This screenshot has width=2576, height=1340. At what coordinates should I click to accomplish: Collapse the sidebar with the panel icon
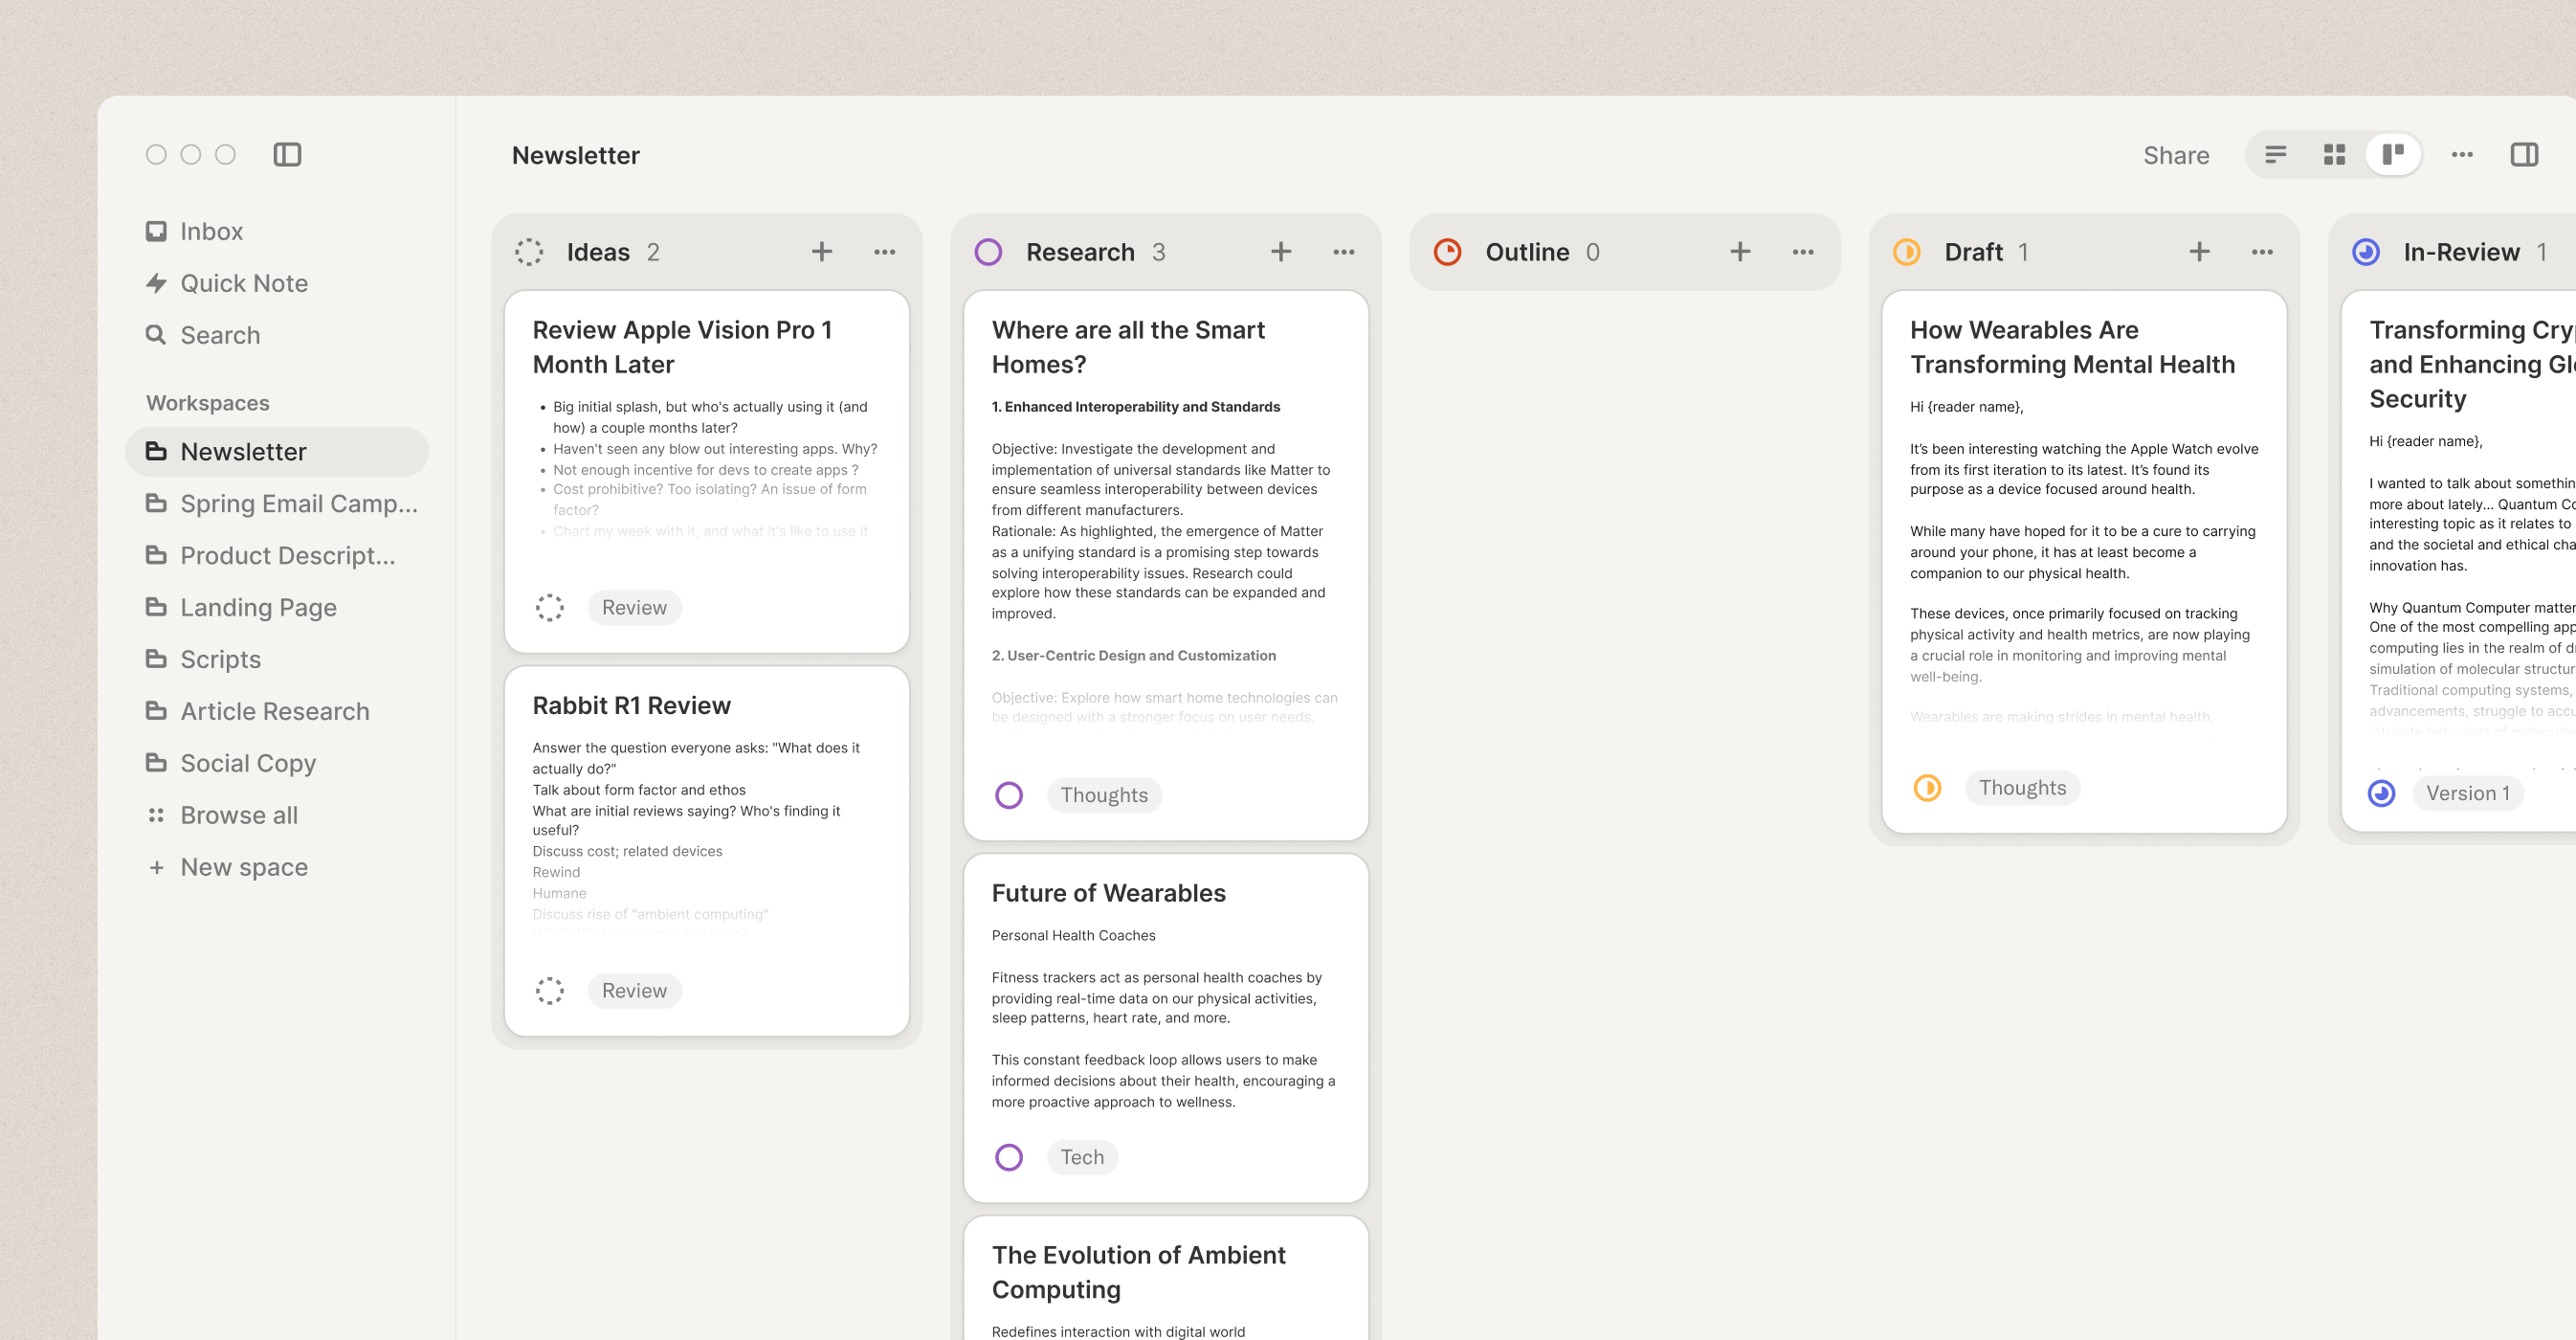tap(288, 154)
